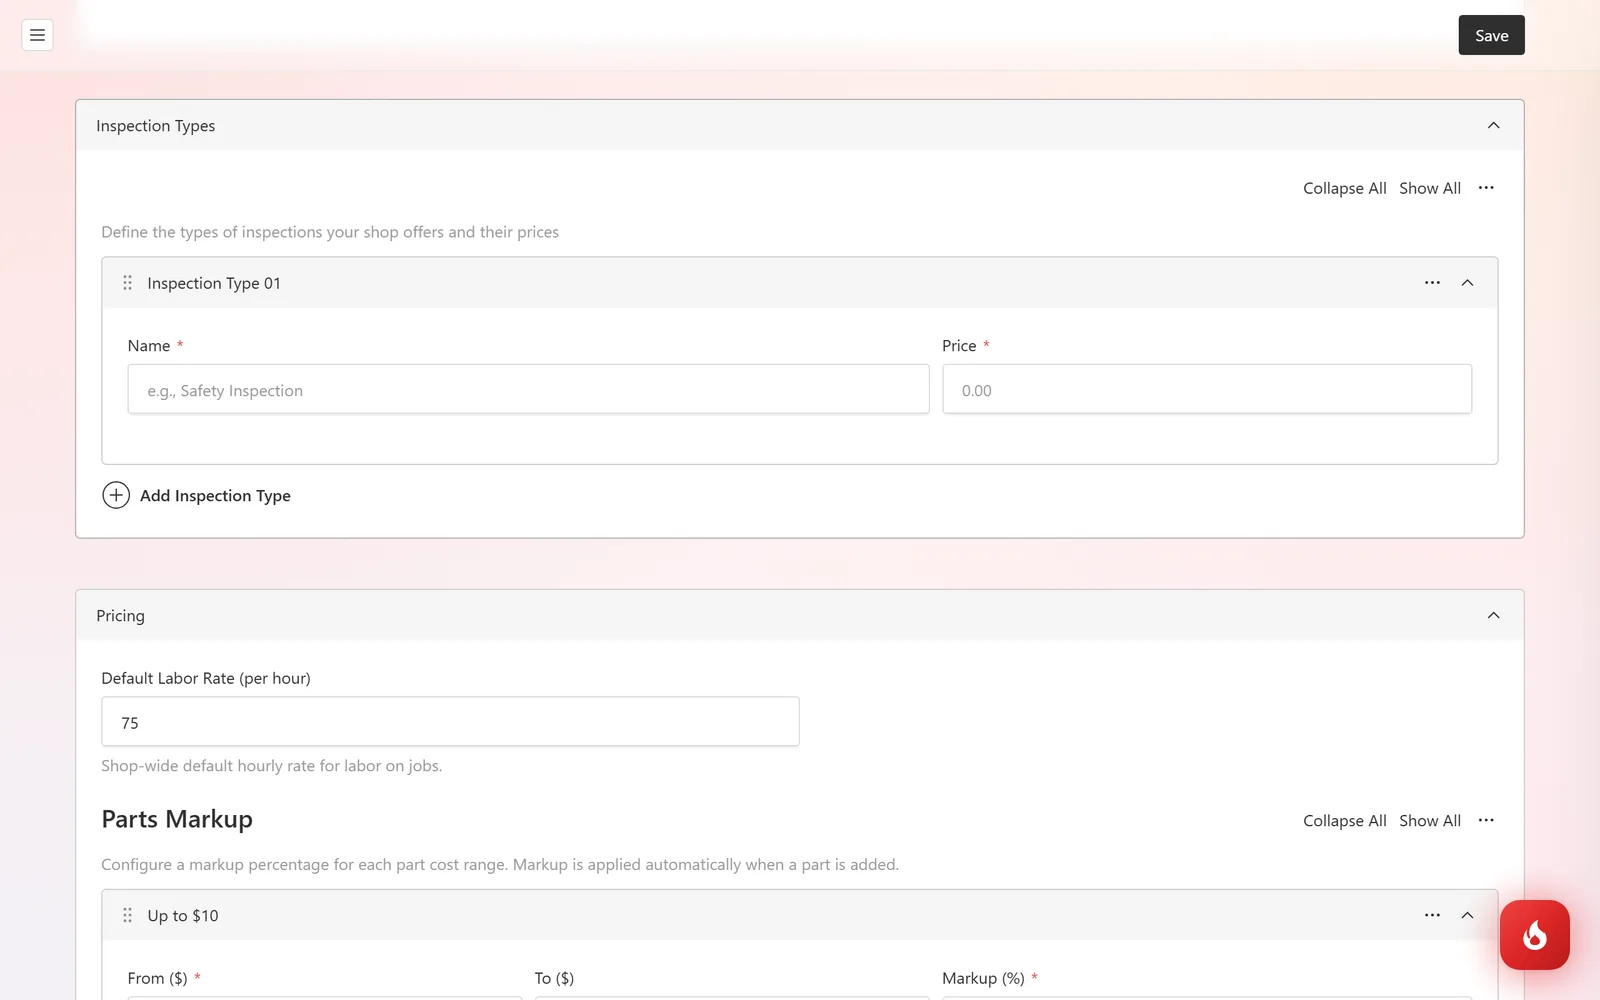1600x1000 pixels.
Task: Click the Up to $10 row title
Action: 183,916
